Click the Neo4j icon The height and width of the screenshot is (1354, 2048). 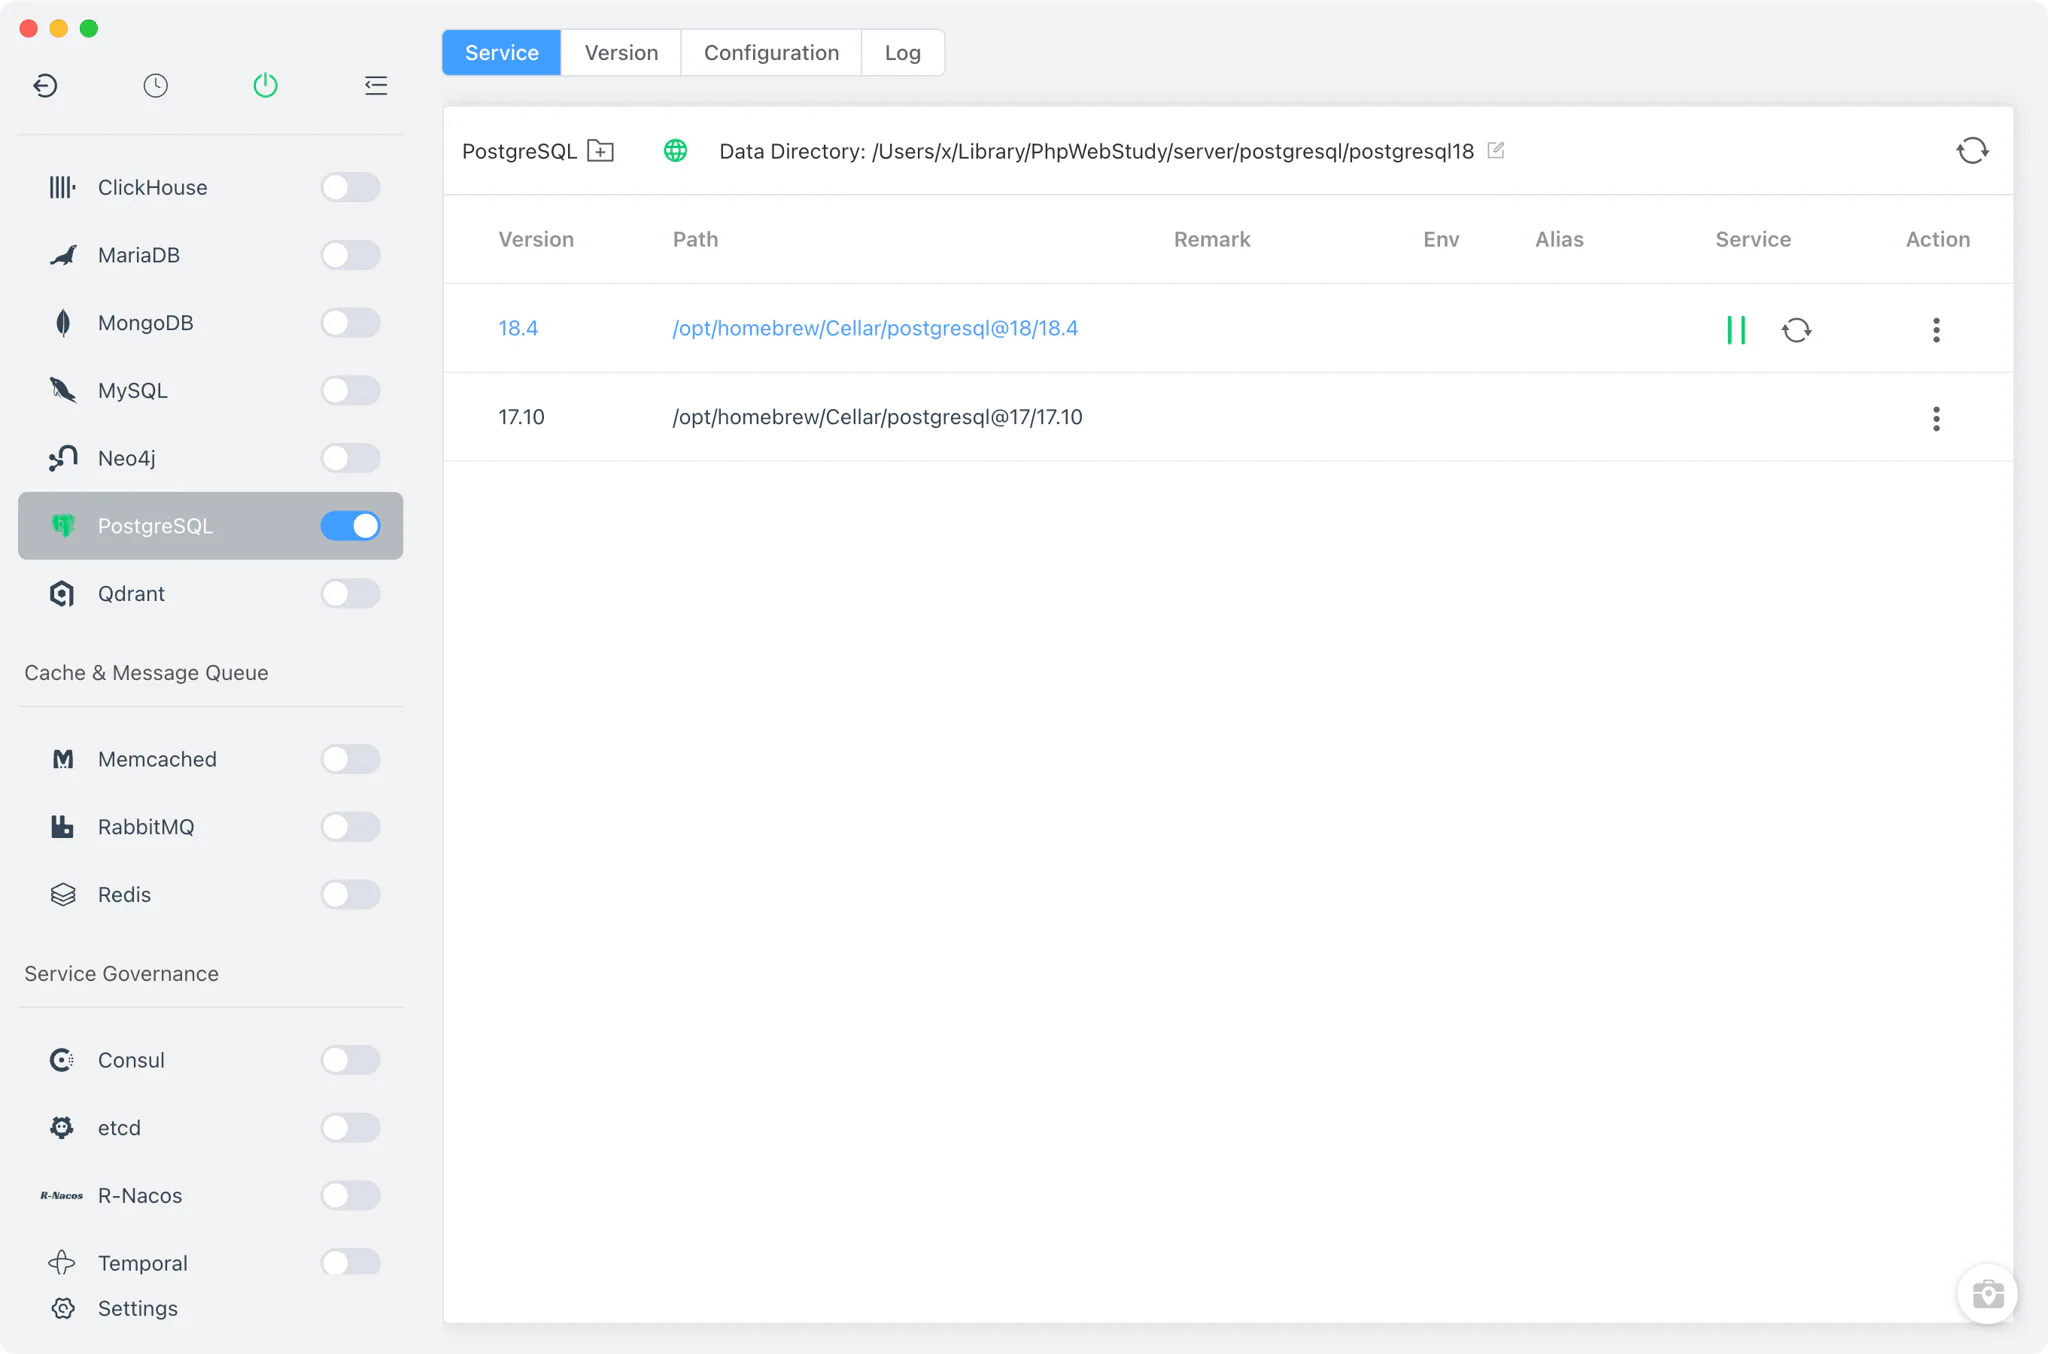tap(62, 458)
